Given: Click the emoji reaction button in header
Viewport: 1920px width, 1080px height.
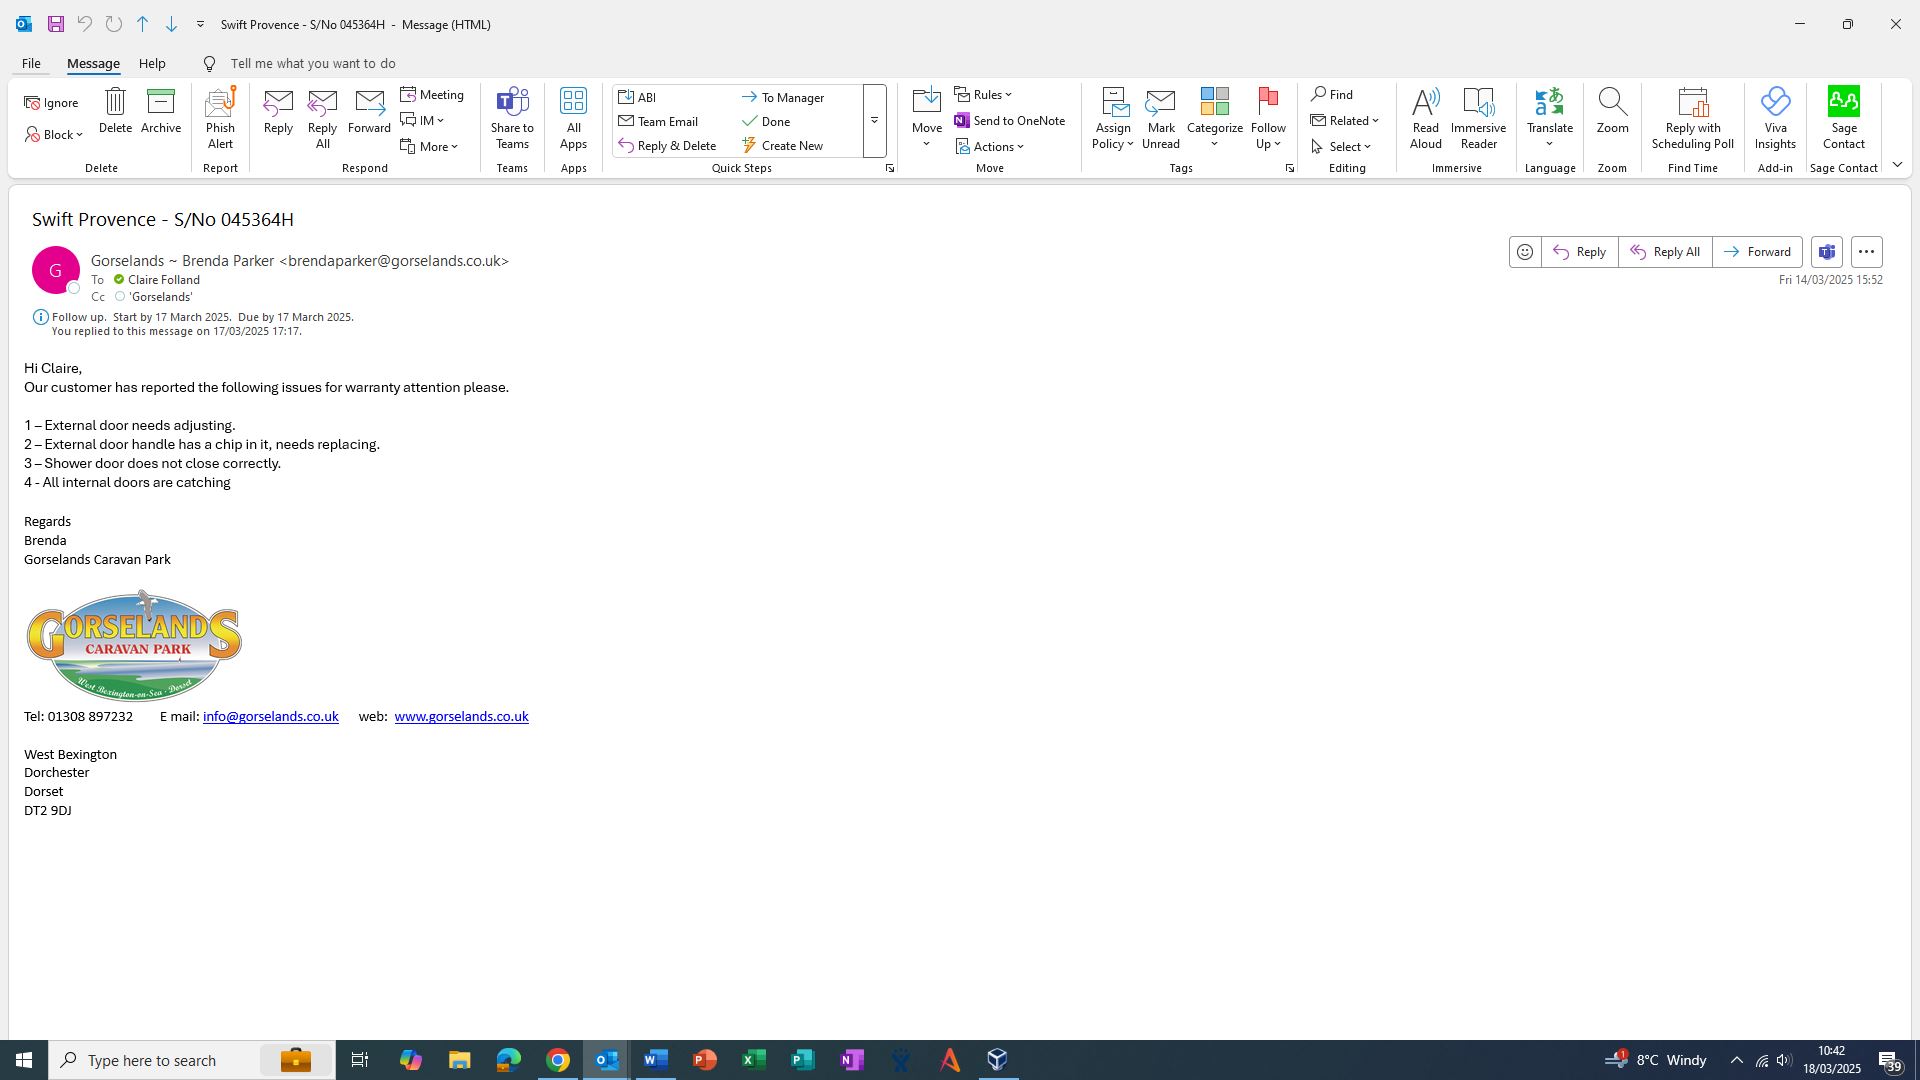Looking at the screenshot, I should (x=1525, y=252).
